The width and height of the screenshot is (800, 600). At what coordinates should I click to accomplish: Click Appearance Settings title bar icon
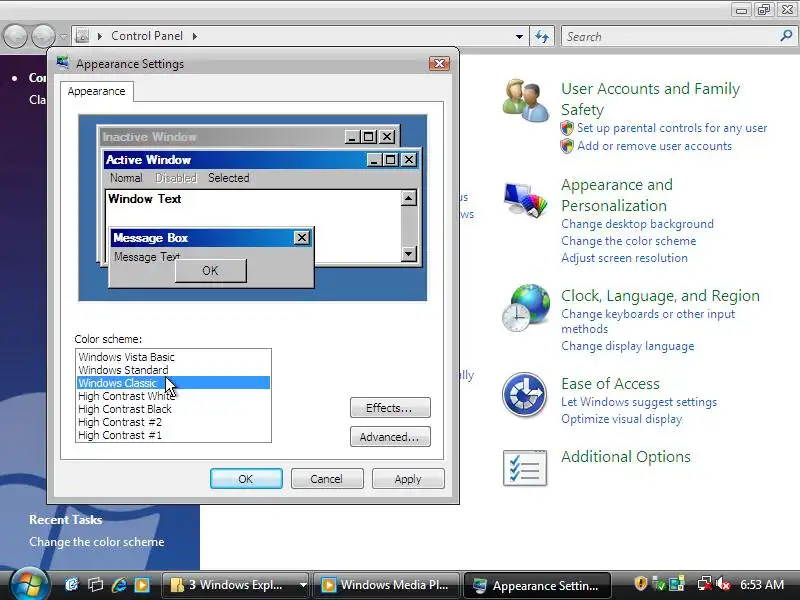coord(63,63)
